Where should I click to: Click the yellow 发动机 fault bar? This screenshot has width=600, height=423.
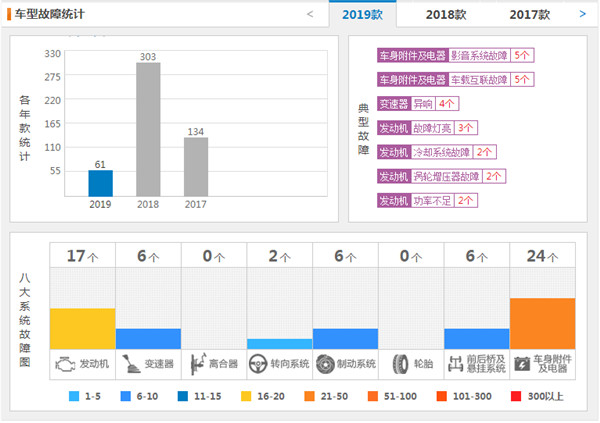[83, 329]
